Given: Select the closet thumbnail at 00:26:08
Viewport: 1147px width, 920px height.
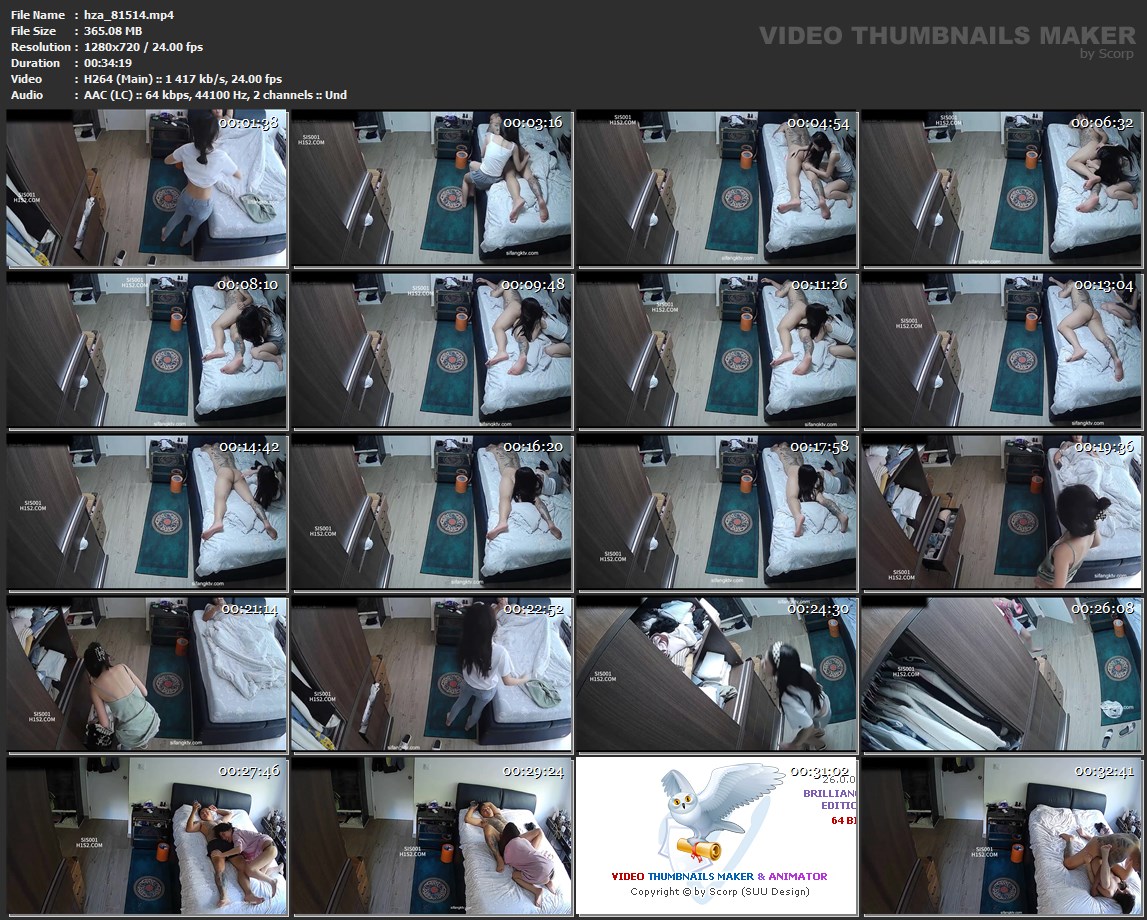Looking at the screenshot, I should point(1002,675).
